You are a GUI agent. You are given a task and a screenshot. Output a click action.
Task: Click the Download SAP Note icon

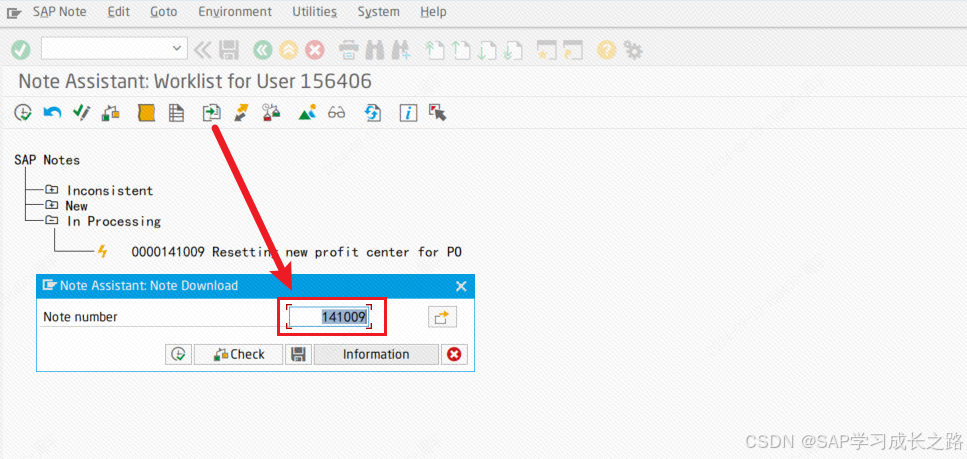[x=212, y=112]
